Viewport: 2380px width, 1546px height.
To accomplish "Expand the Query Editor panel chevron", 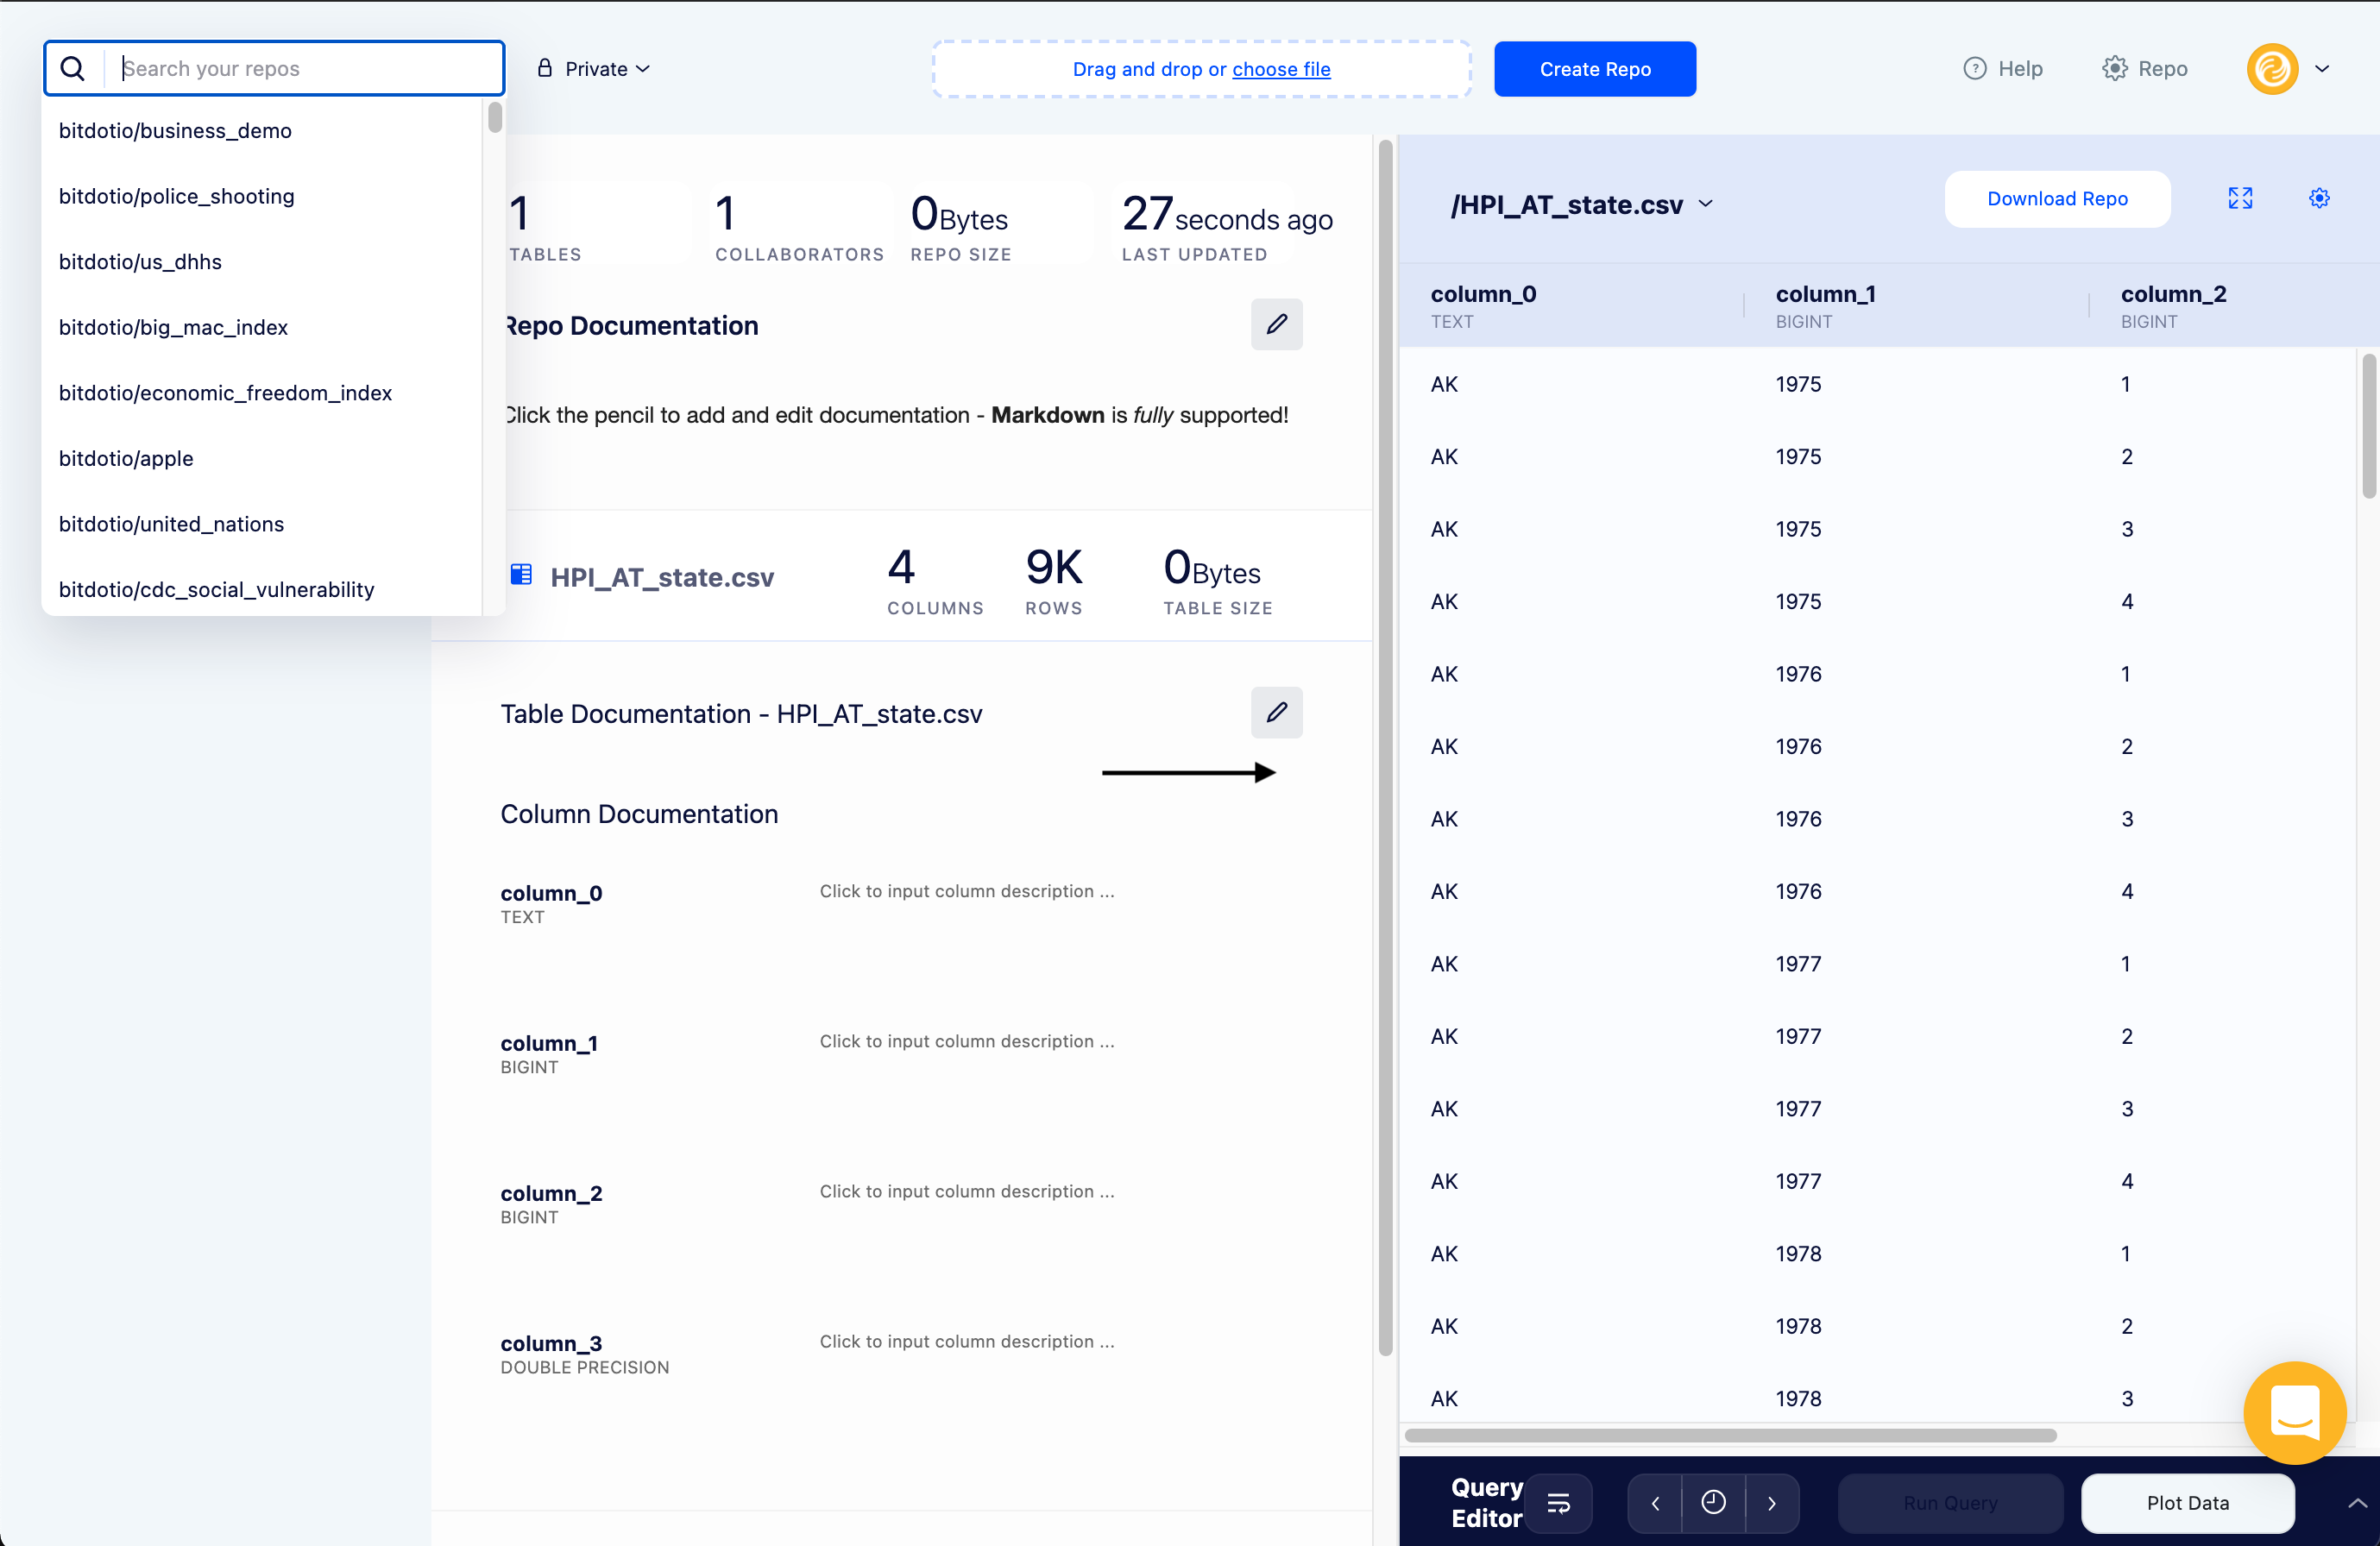I will click(2356, 1502).
